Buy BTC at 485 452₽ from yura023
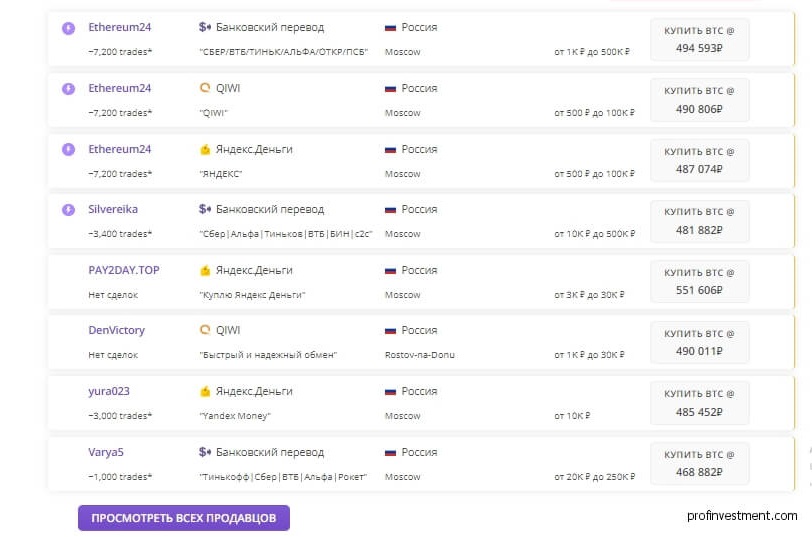 (x=699, y=403)
